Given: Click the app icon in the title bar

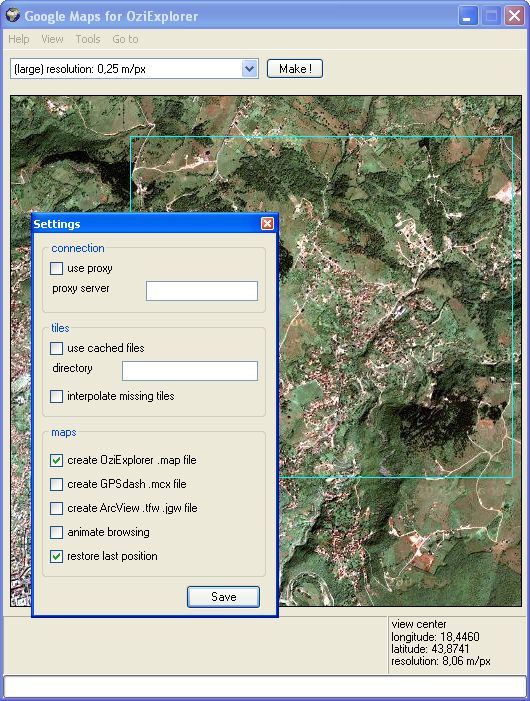Looking at the screenshot, I should (x=13, y=16).
